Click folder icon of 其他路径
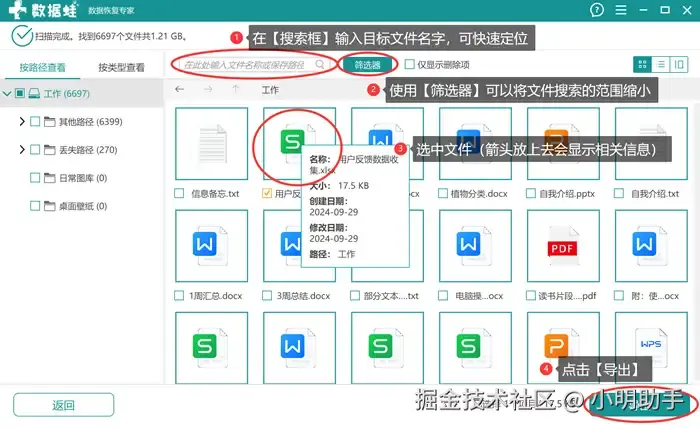Viewport: 700px width, 428px height. tap(50, 121)
